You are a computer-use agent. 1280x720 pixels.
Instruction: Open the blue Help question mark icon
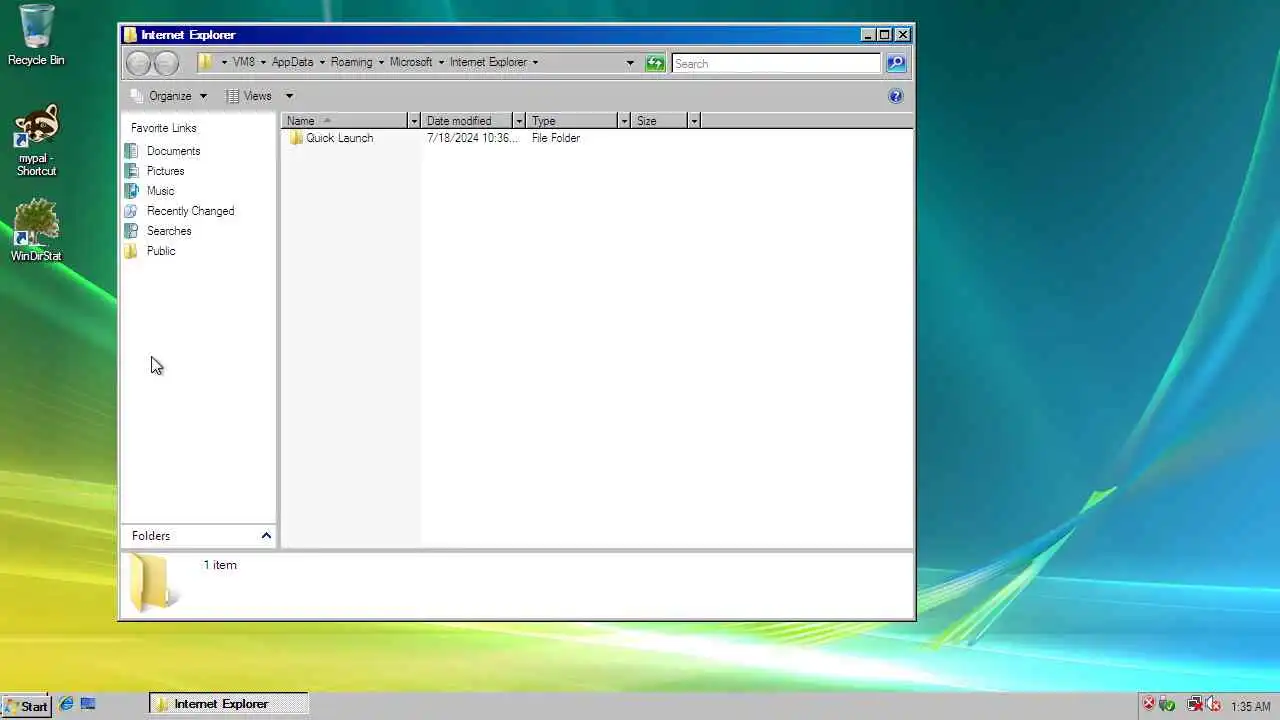coord(896,96)
